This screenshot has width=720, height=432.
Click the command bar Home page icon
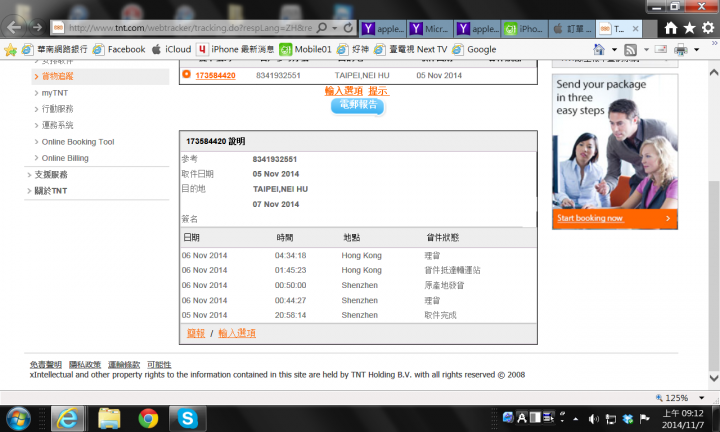pyautogui.click(x=599, y=49)
